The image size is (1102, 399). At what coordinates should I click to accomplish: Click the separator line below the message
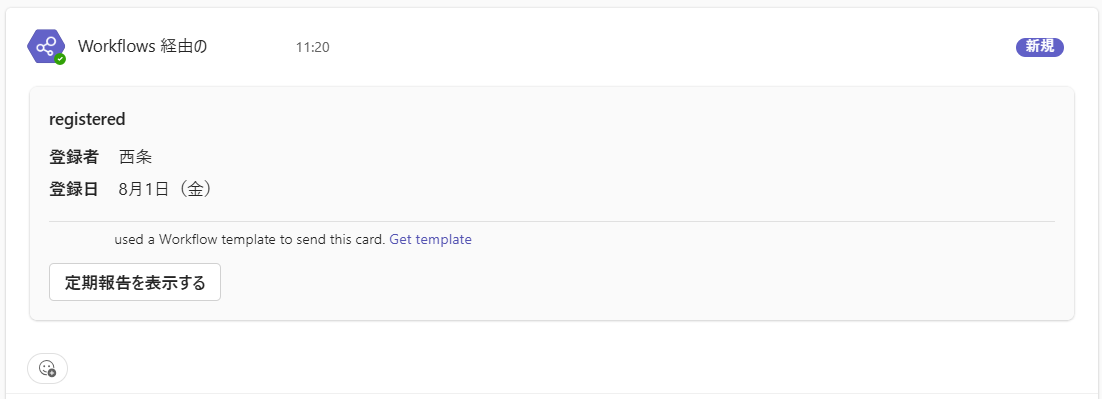point(551,393)
